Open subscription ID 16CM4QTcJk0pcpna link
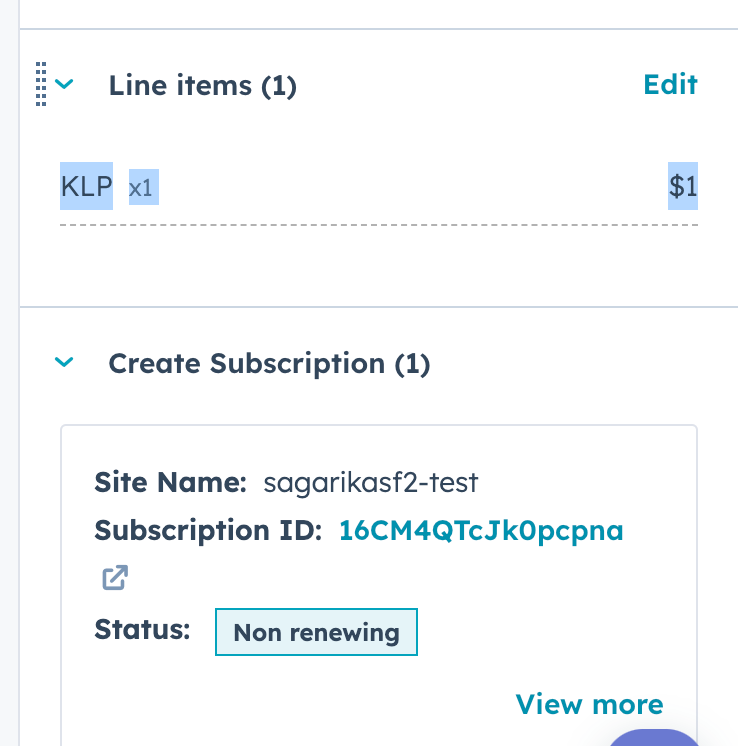 [481, 531]
